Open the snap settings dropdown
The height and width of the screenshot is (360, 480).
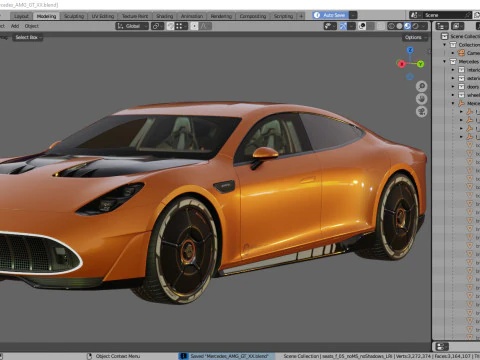coord(181,26)
